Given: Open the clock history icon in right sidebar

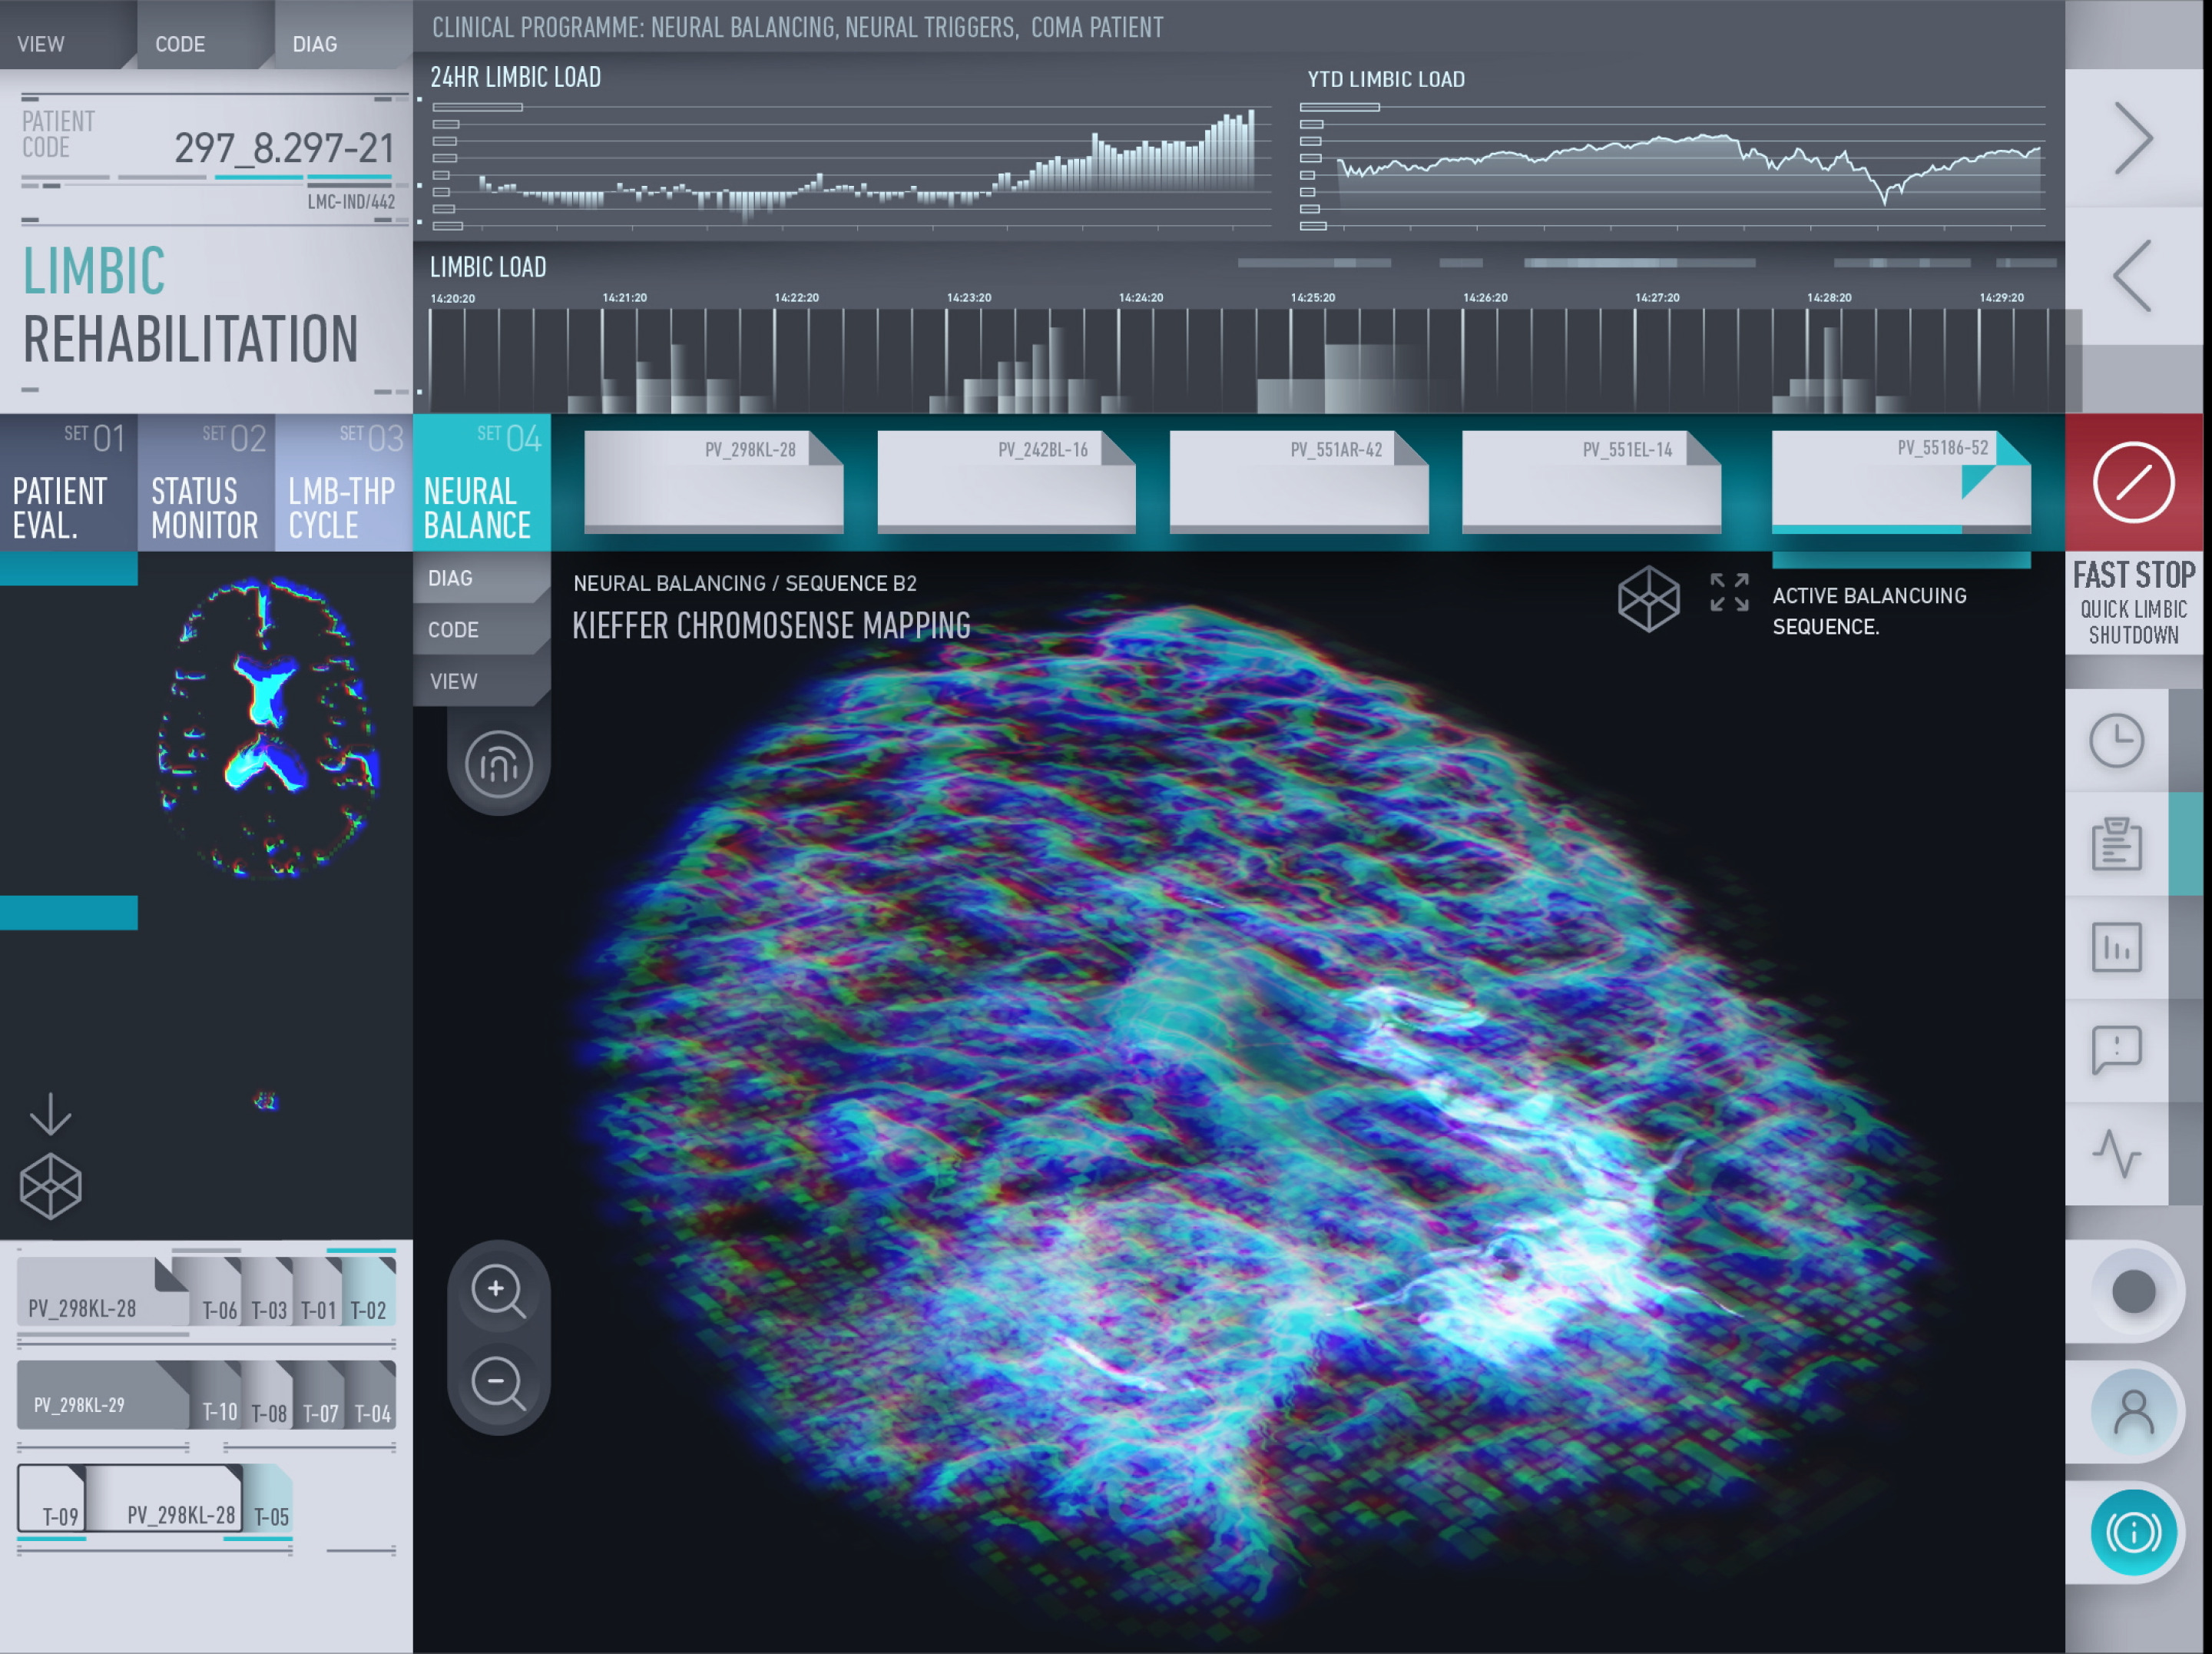Looking at the screenshot, I should pyautogui.click(x=2116, y=741).
